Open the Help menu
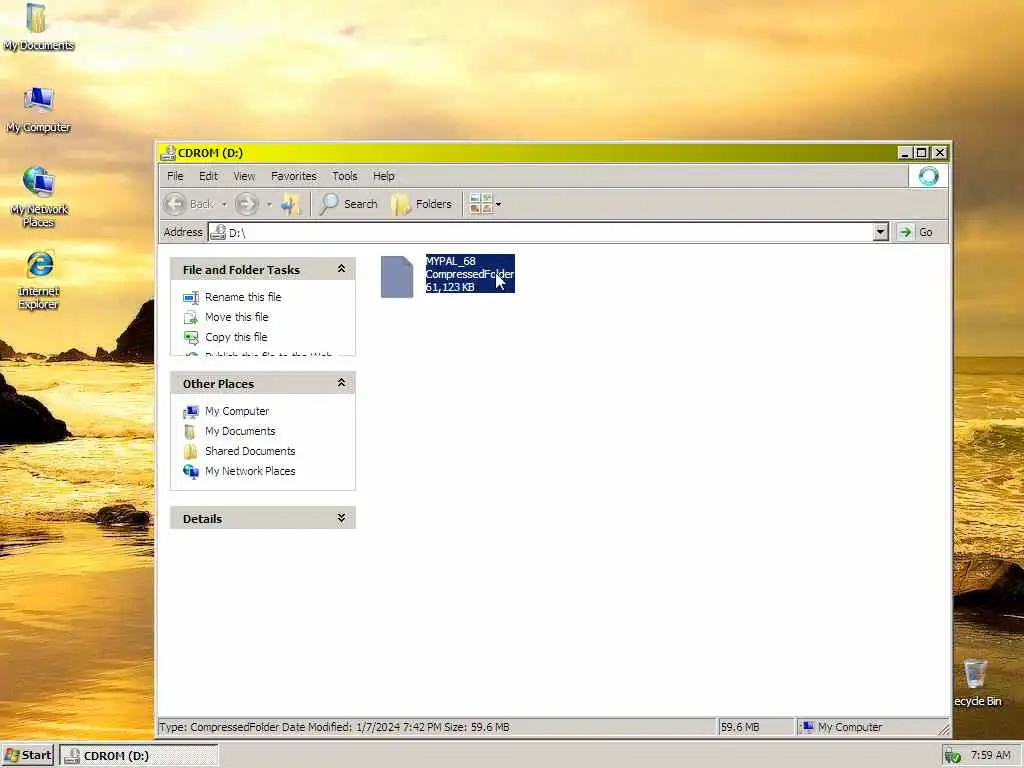The width and height of the screenshot is (1024, 768). tap(383, 176)
